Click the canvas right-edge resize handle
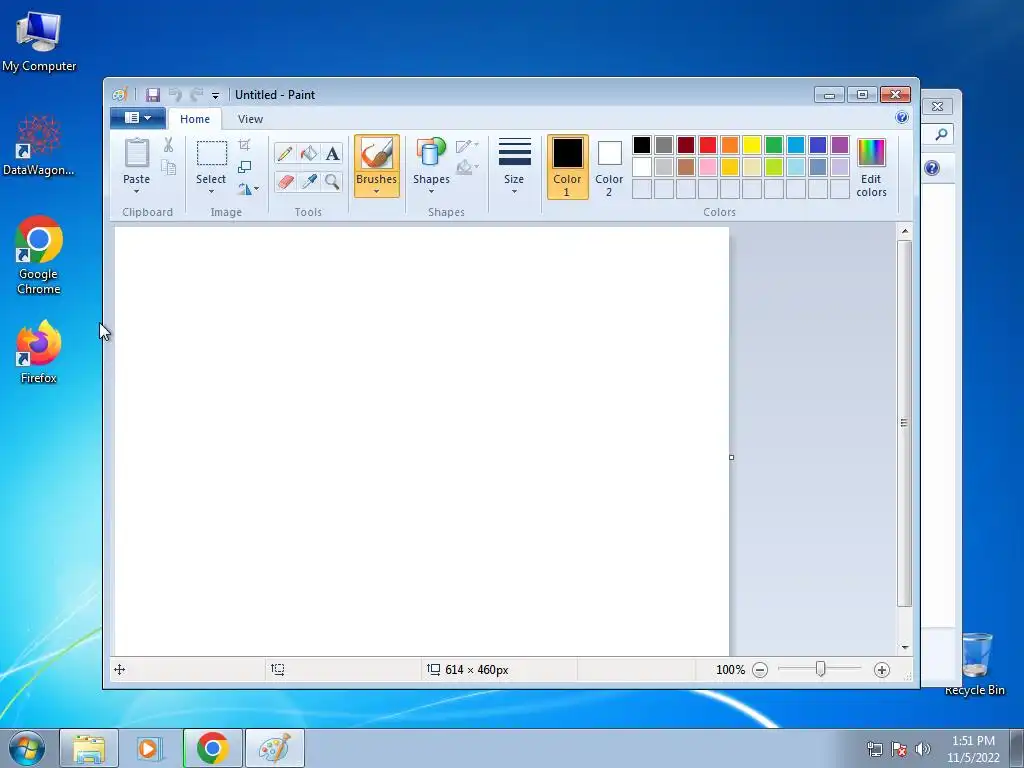The image size is (1024, 768). pos(731,457)
